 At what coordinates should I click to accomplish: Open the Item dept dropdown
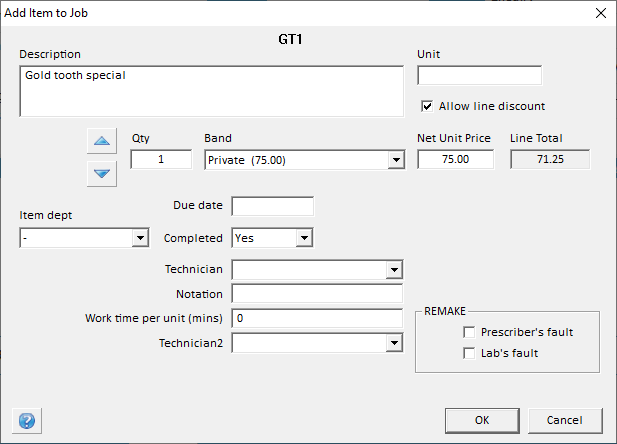139,238
